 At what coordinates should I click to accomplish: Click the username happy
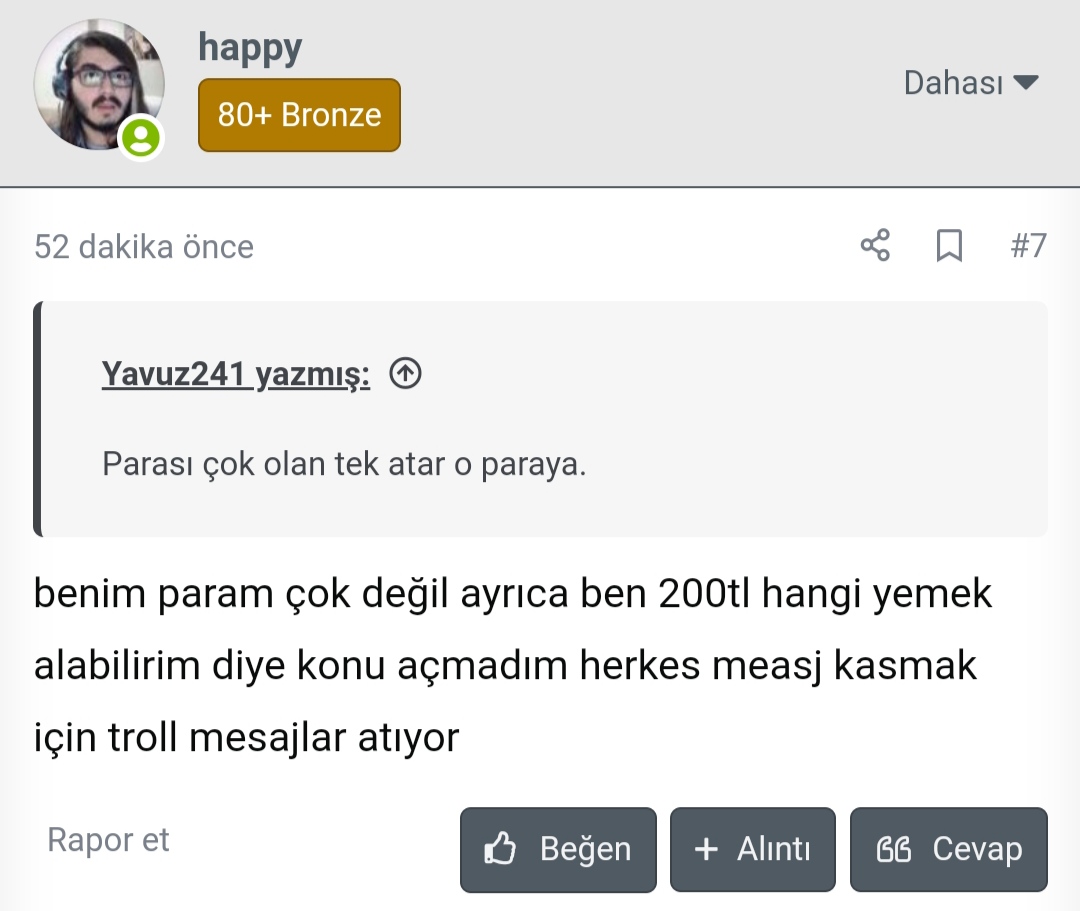250,47
